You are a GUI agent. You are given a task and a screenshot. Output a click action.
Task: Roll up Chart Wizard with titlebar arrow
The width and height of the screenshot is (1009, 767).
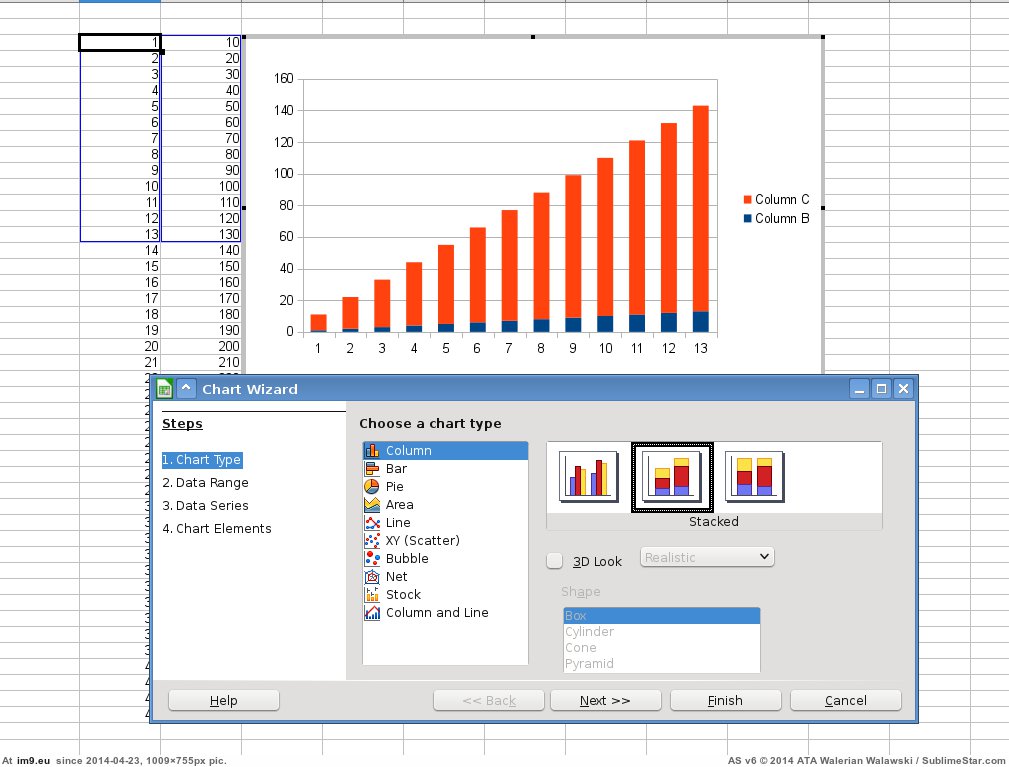tap(187, 389)
